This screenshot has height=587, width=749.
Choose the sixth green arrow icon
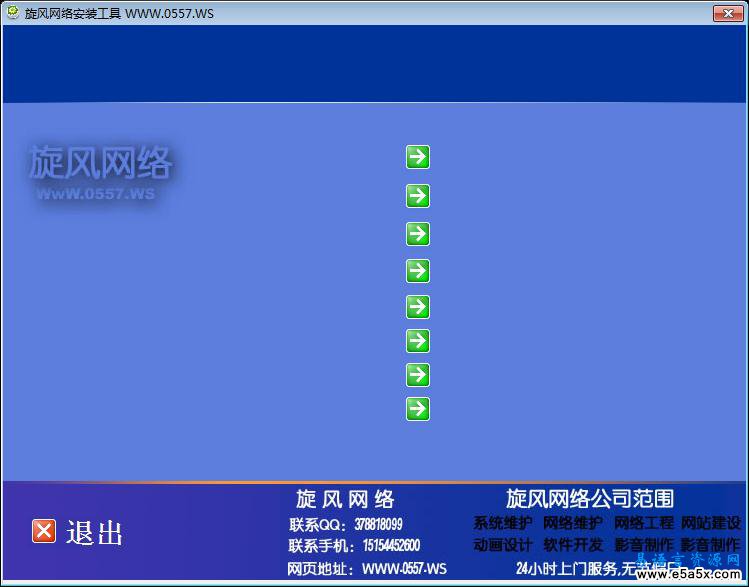point(417,341)
